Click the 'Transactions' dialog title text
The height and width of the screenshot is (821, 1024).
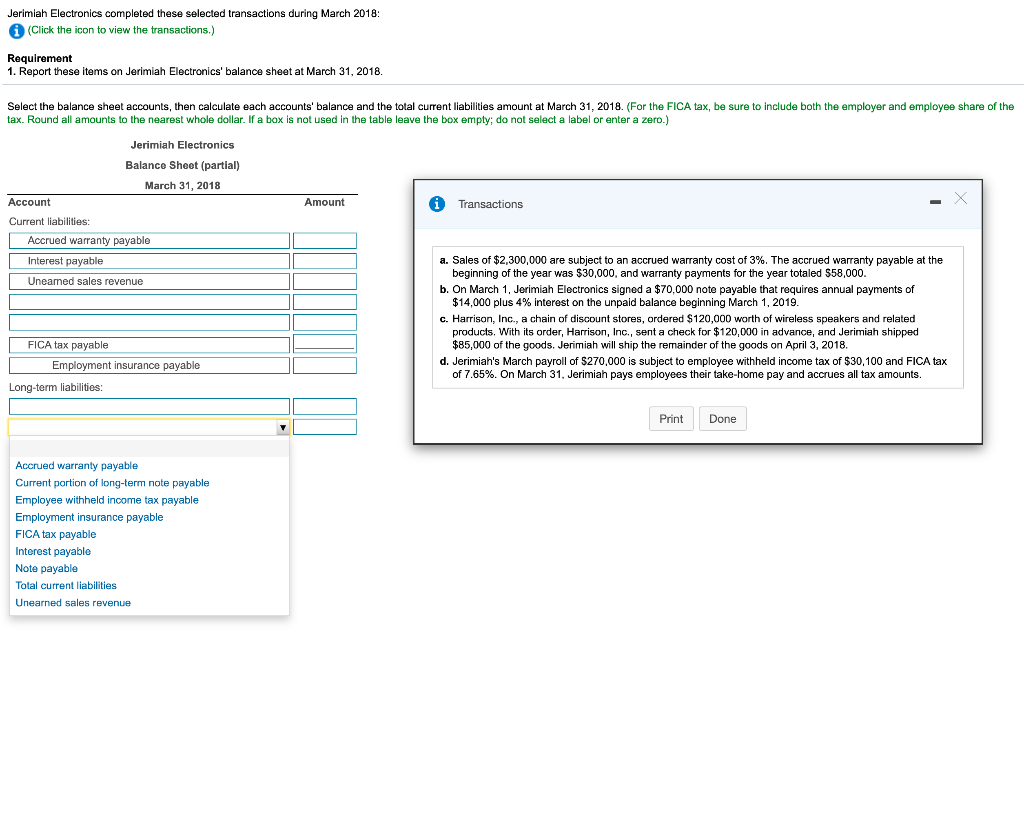pos(490,204)
